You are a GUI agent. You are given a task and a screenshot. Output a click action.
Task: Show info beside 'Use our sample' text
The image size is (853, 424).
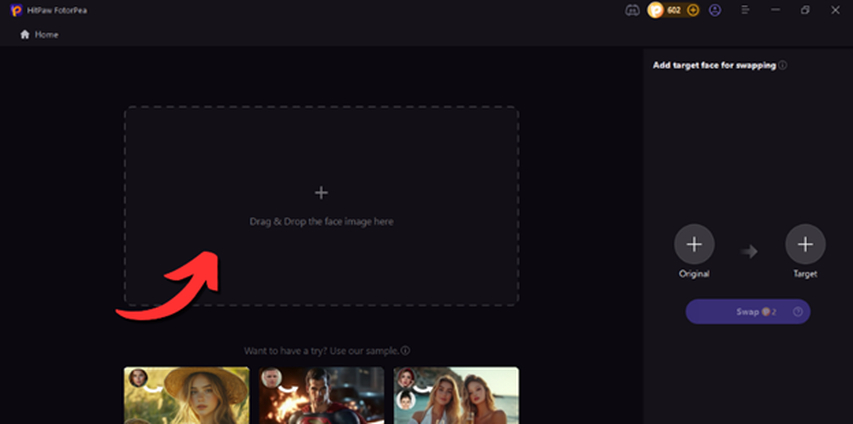(x=406, y=351)
